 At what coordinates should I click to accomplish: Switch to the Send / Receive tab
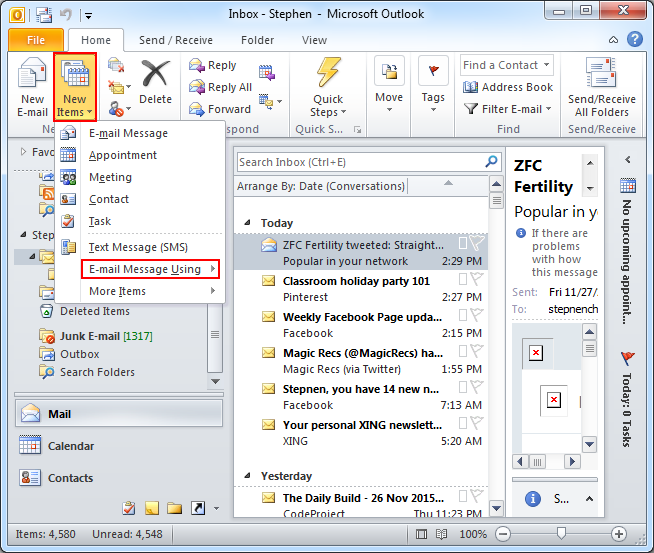point(176,40)
